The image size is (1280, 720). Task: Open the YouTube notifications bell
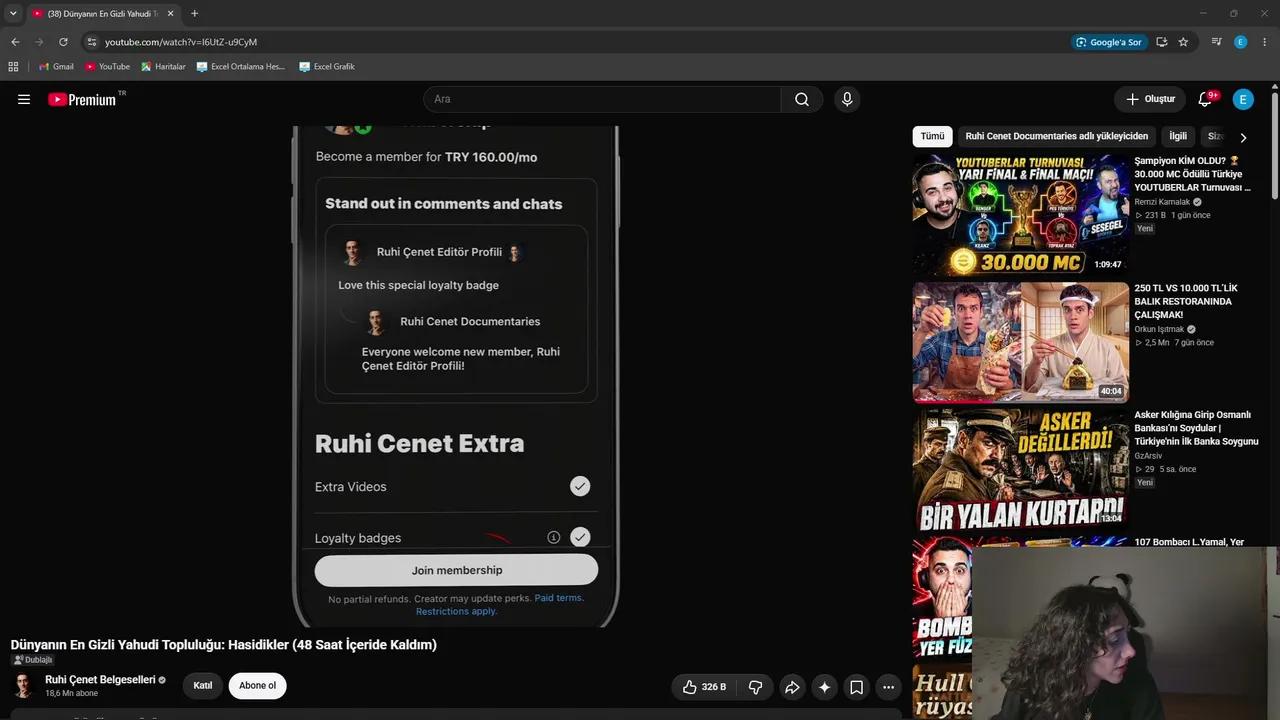click(1206, 99)
